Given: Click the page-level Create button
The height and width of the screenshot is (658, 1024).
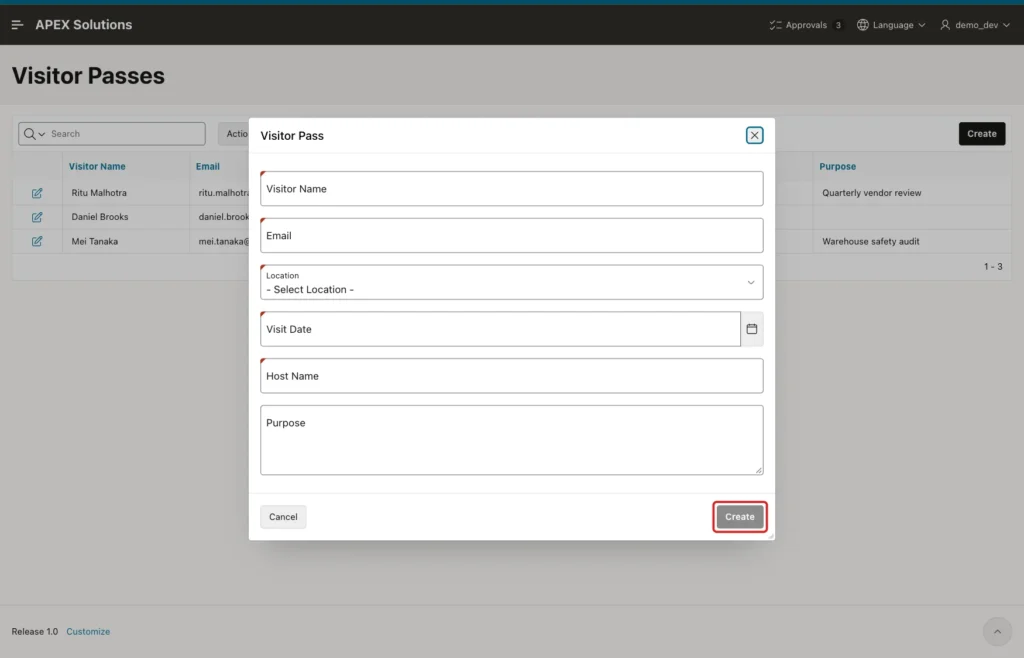Looking at the screenshot, I should pos(982,134).
